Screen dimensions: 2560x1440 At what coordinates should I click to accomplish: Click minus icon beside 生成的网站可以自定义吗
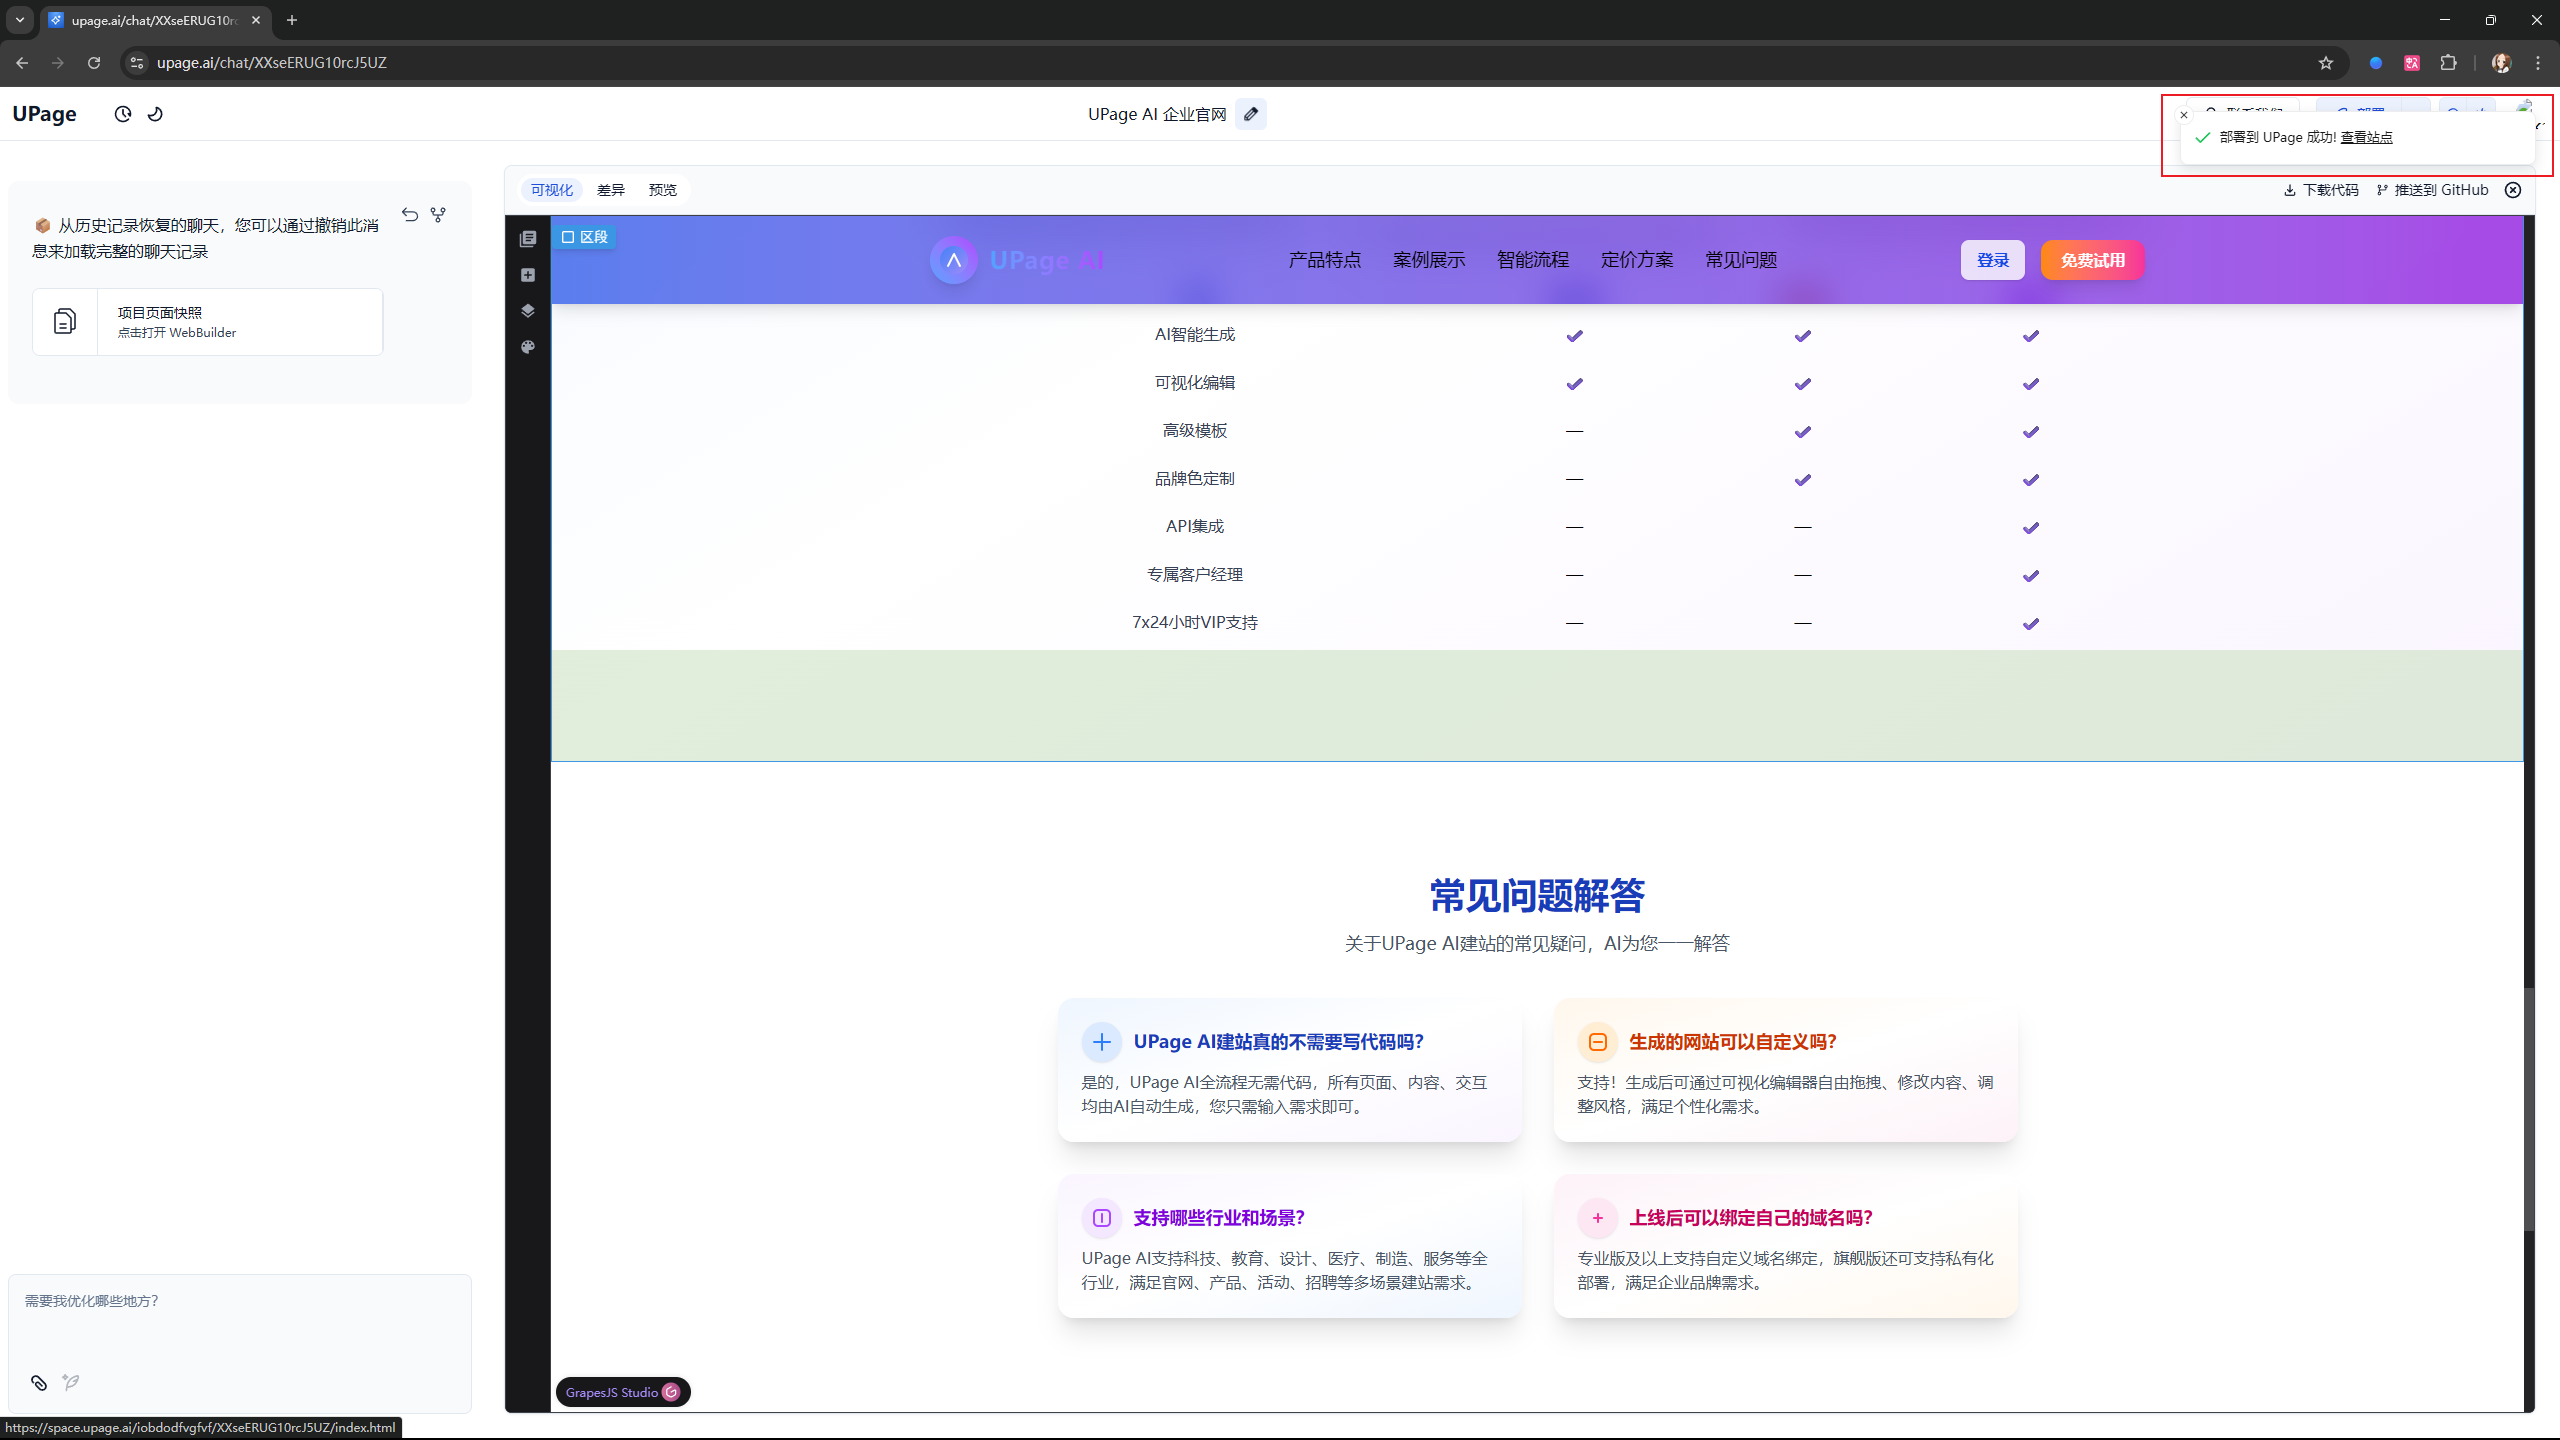point(1597,1042)
